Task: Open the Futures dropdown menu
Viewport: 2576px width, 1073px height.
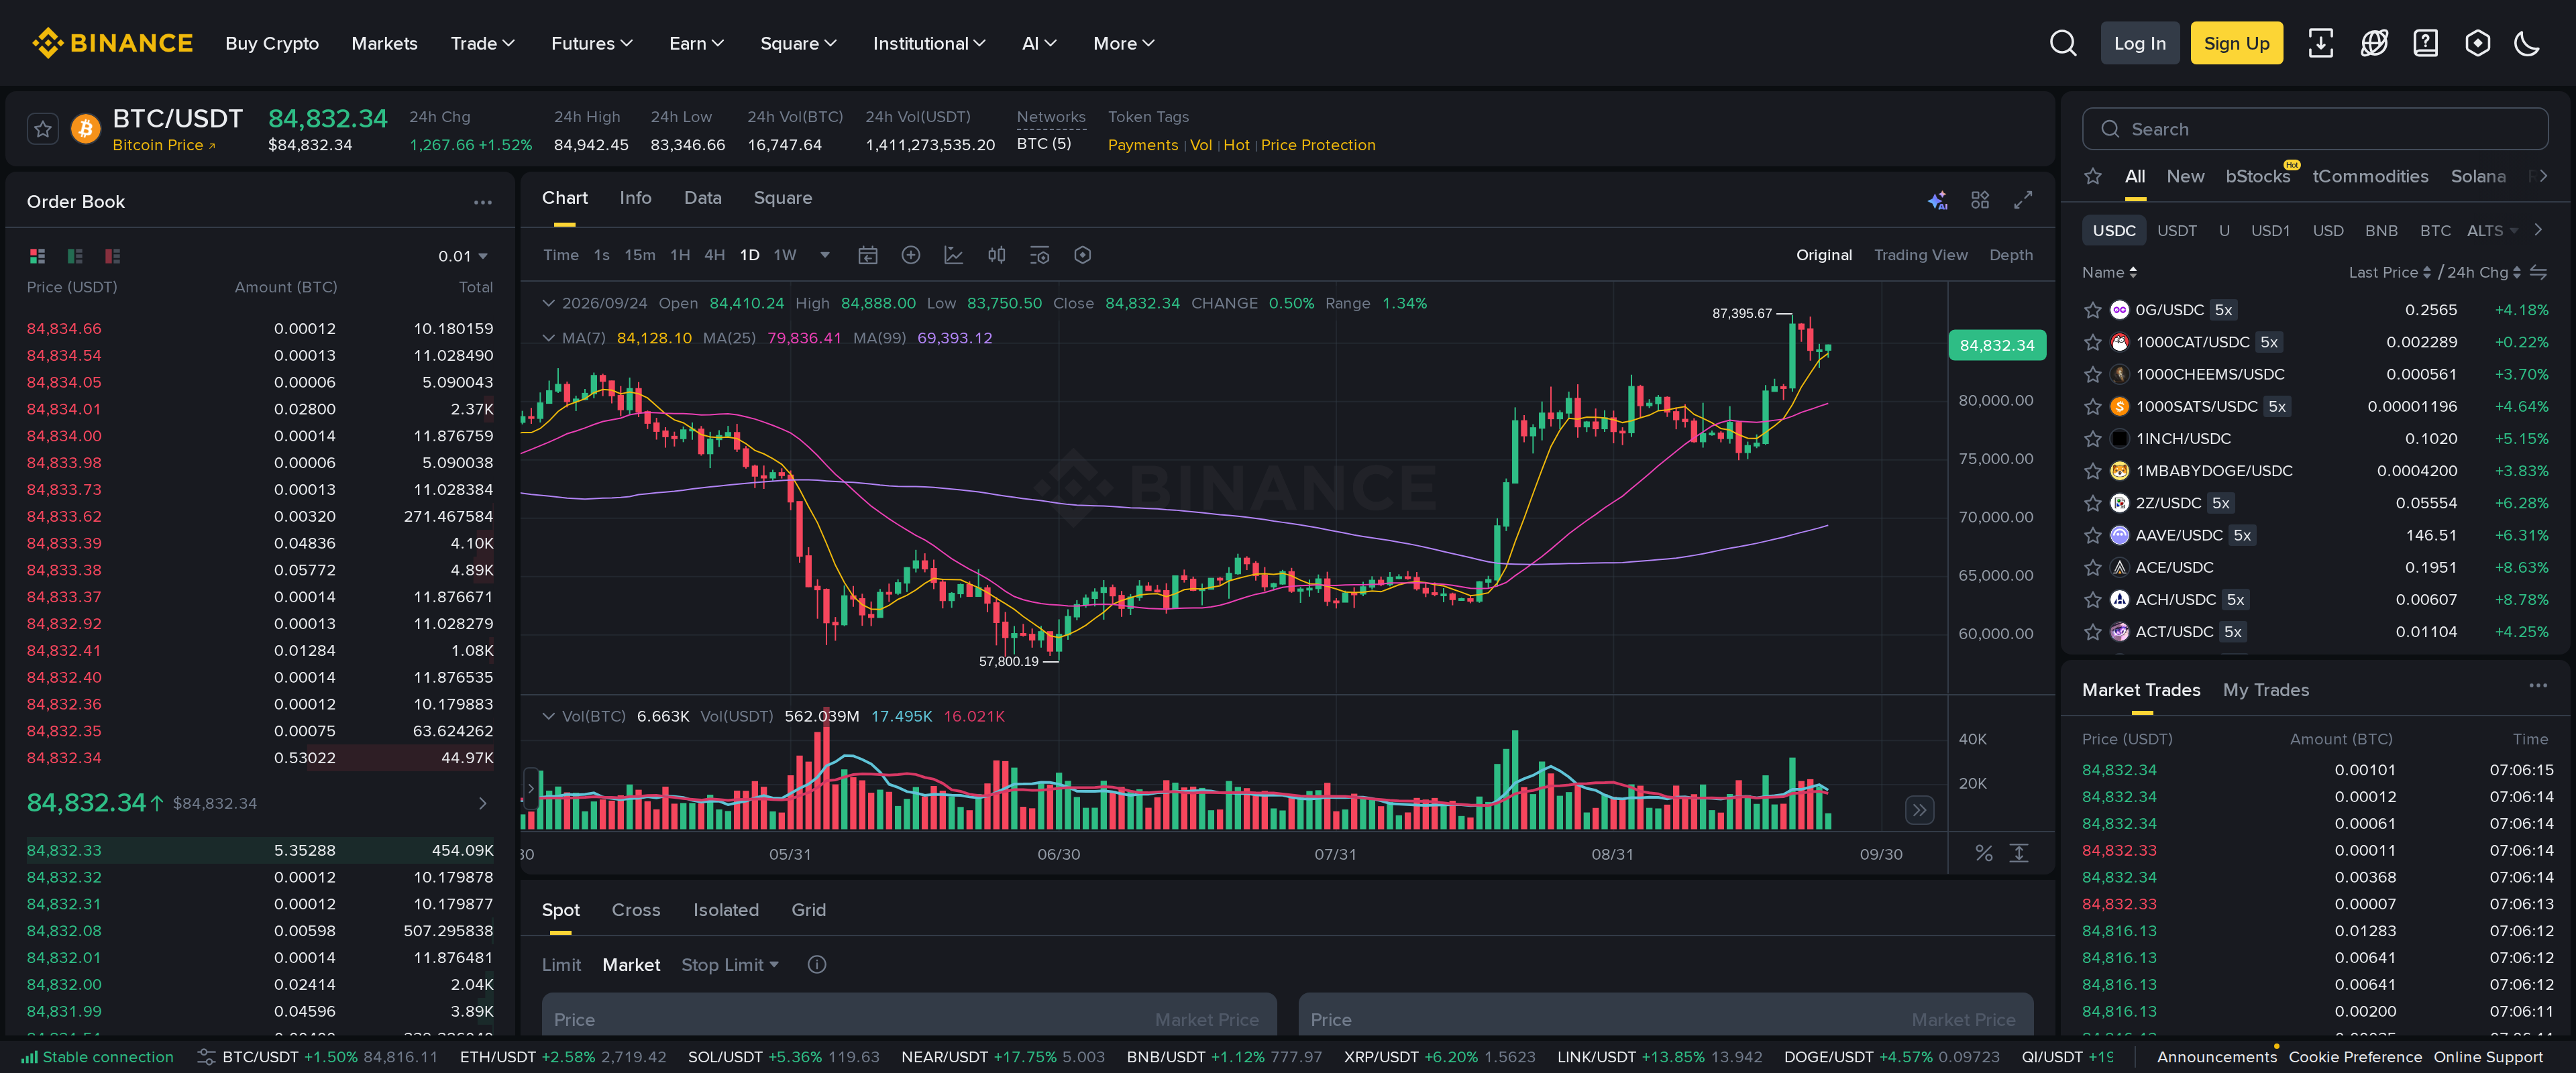Action: (591, 43)
